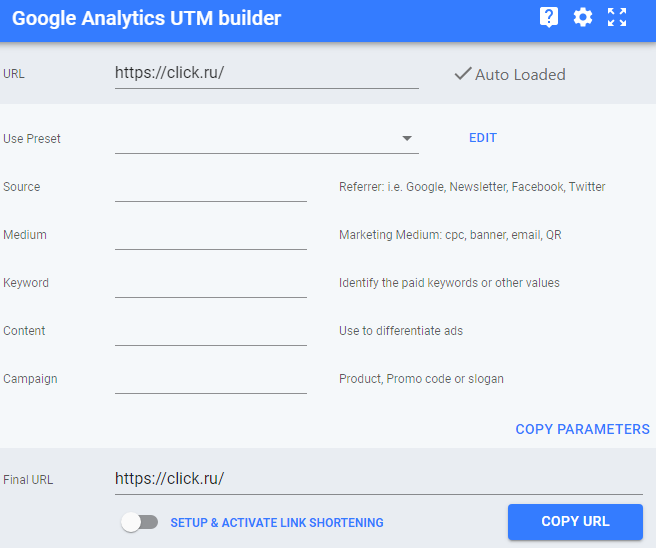Click the Auto Loaded checkmark icon
The height and width of the screenshot is (548, 656).
pyautogui.click(x=462, y=74)
